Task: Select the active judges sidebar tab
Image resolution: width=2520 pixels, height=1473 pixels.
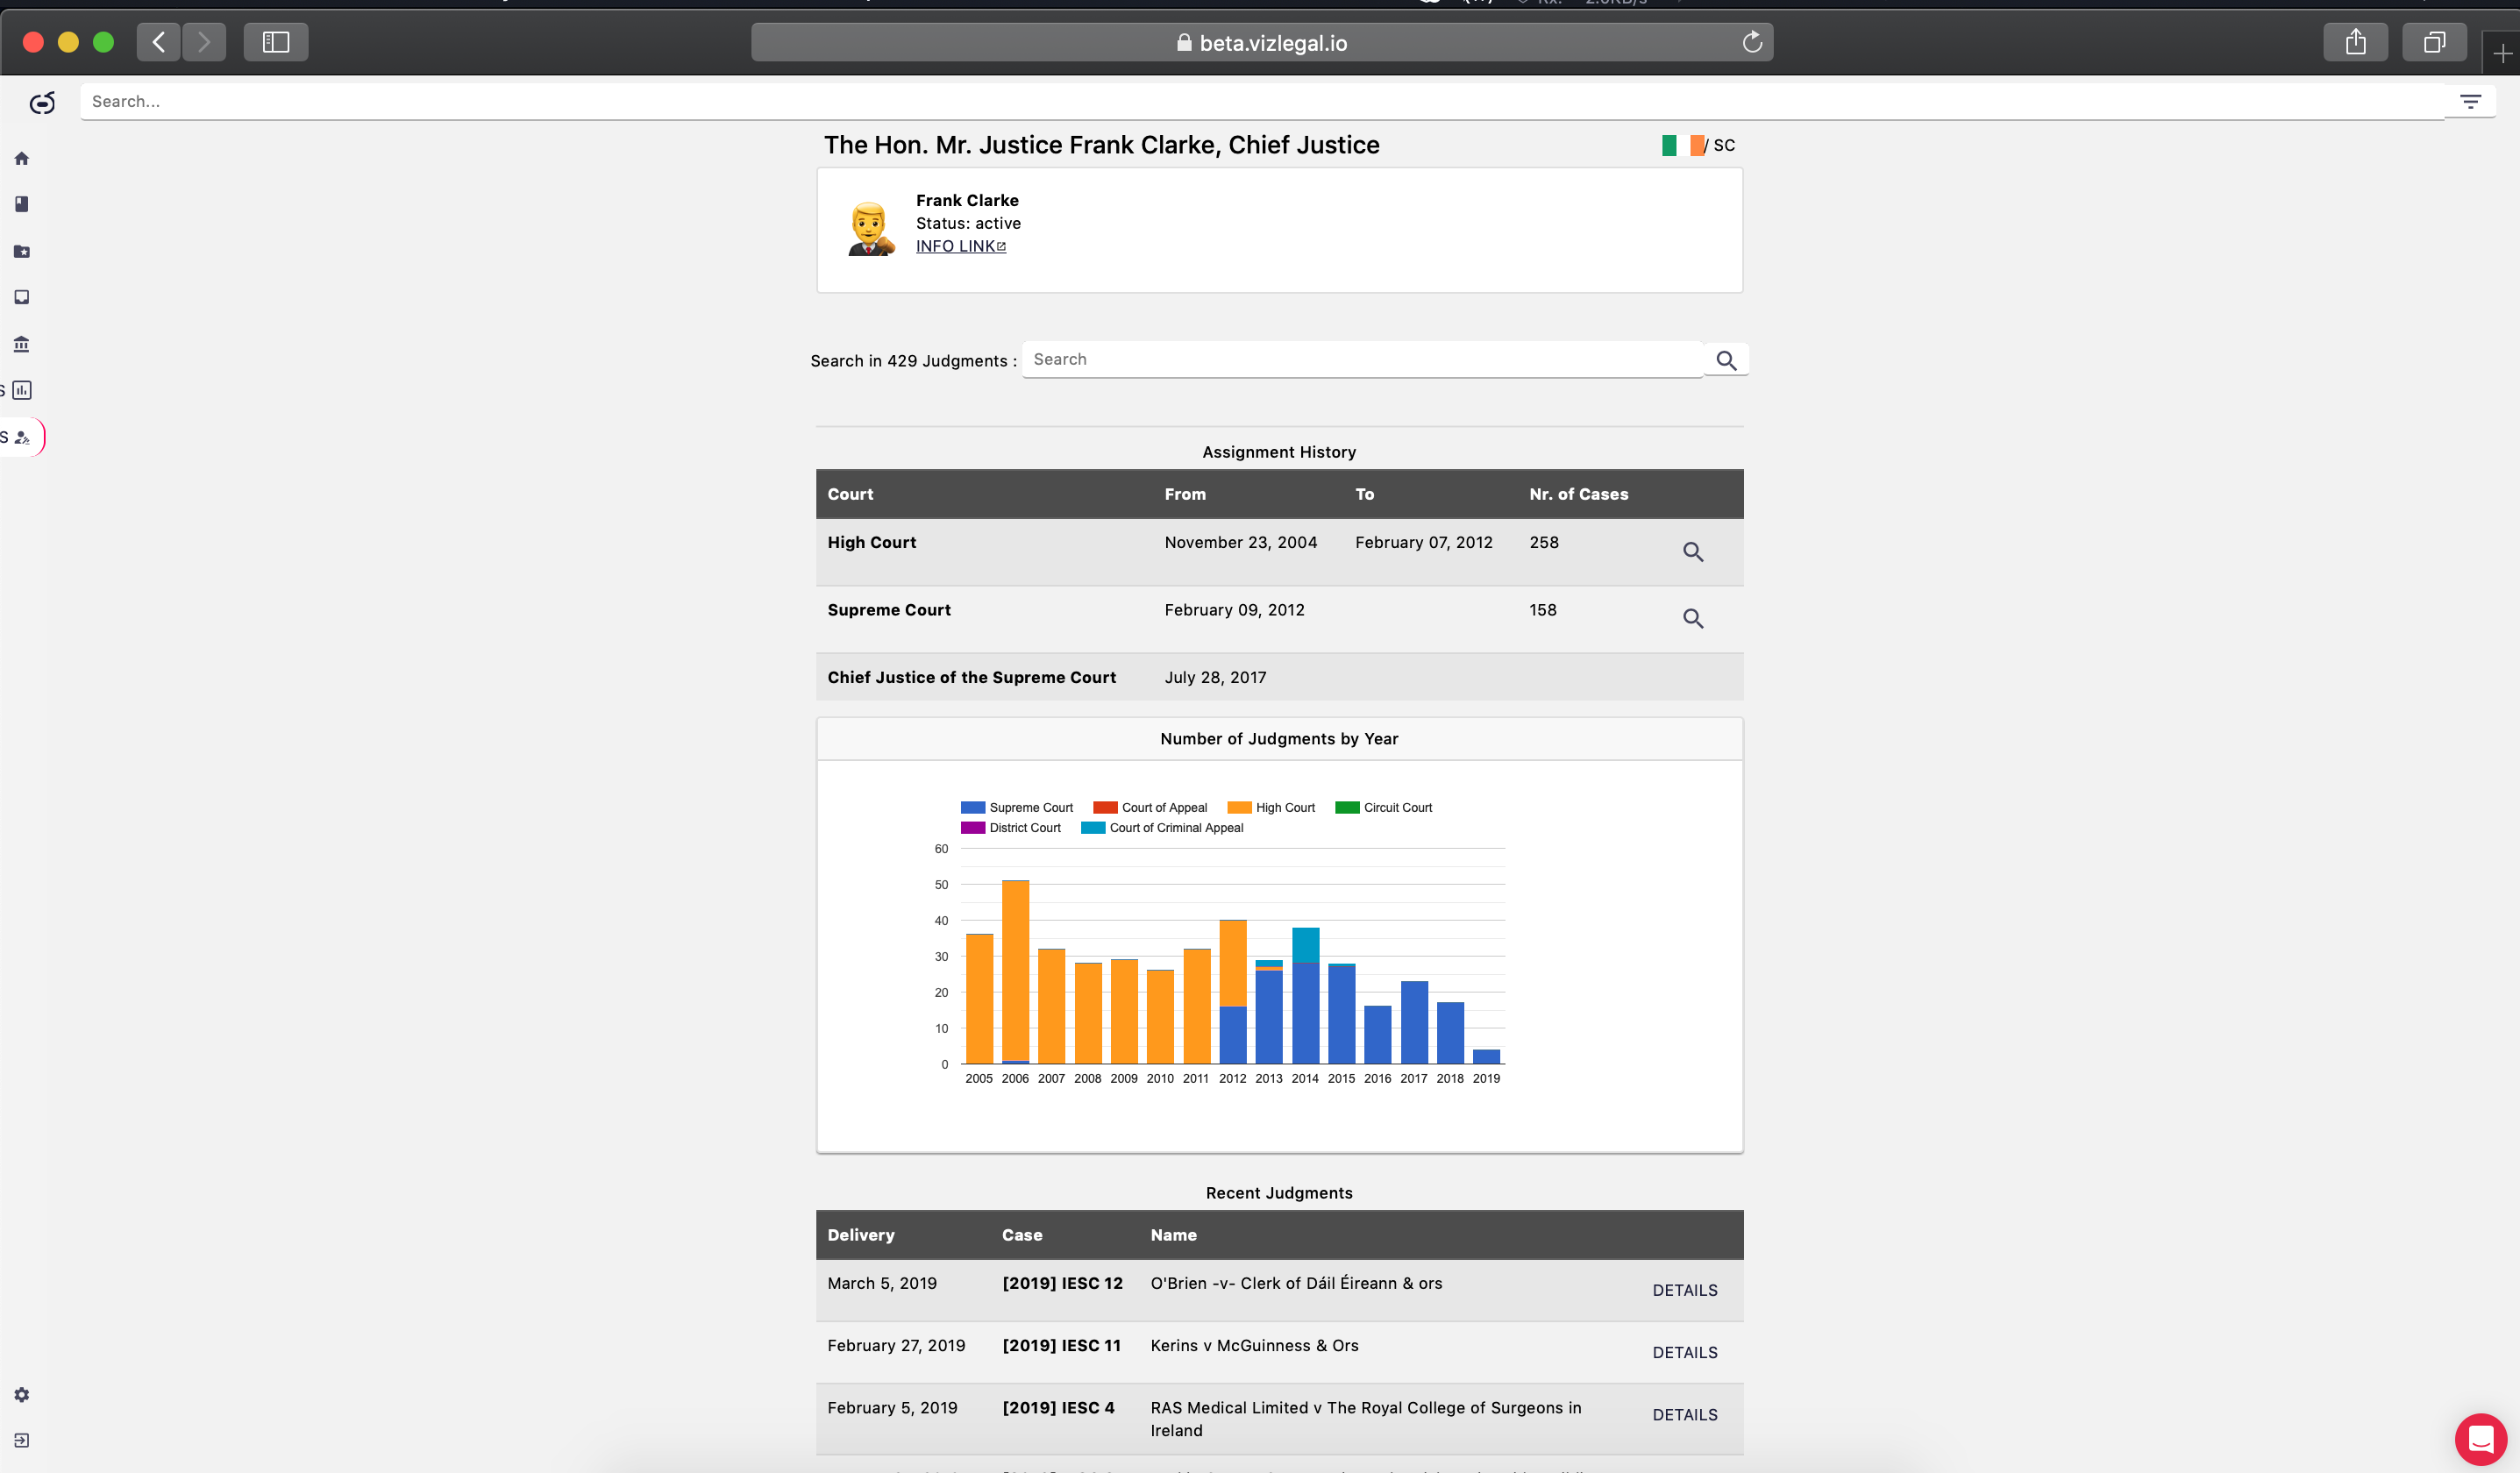Action: 22,437
